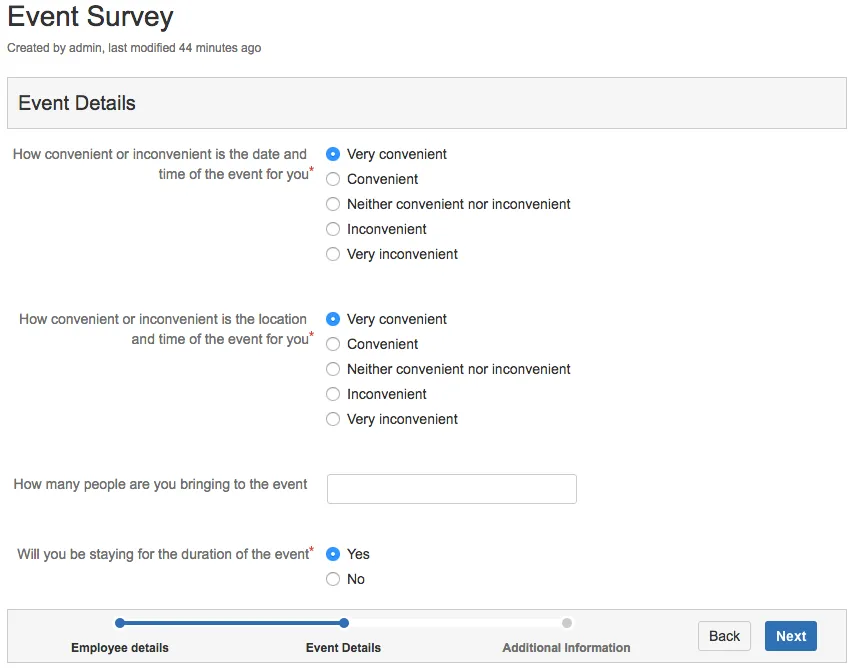Go Back to the previous page
The height and width of the screenshot is (668, 854).
point(724,636)
